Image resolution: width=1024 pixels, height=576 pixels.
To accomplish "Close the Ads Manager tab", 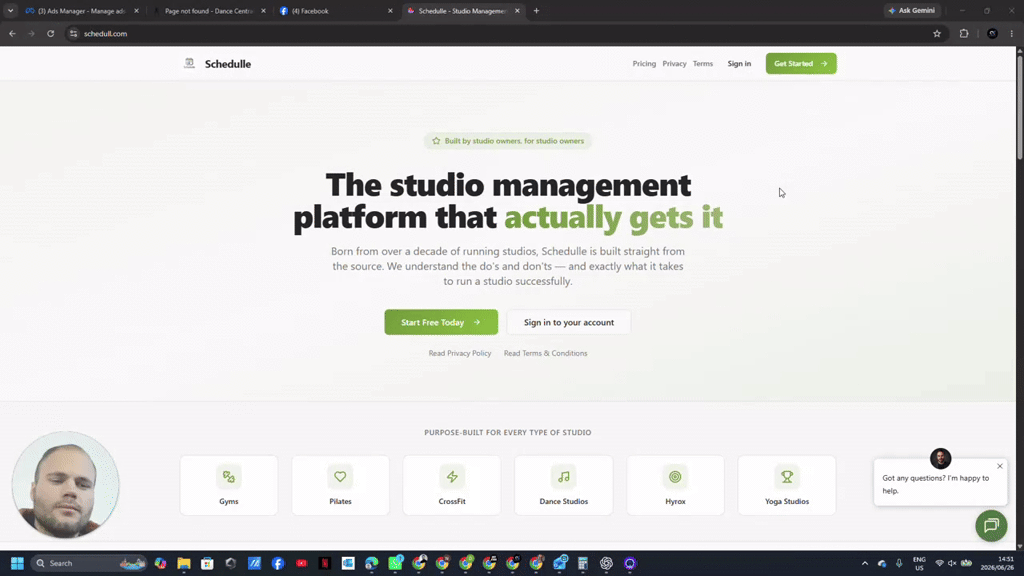I will [136, 10].
